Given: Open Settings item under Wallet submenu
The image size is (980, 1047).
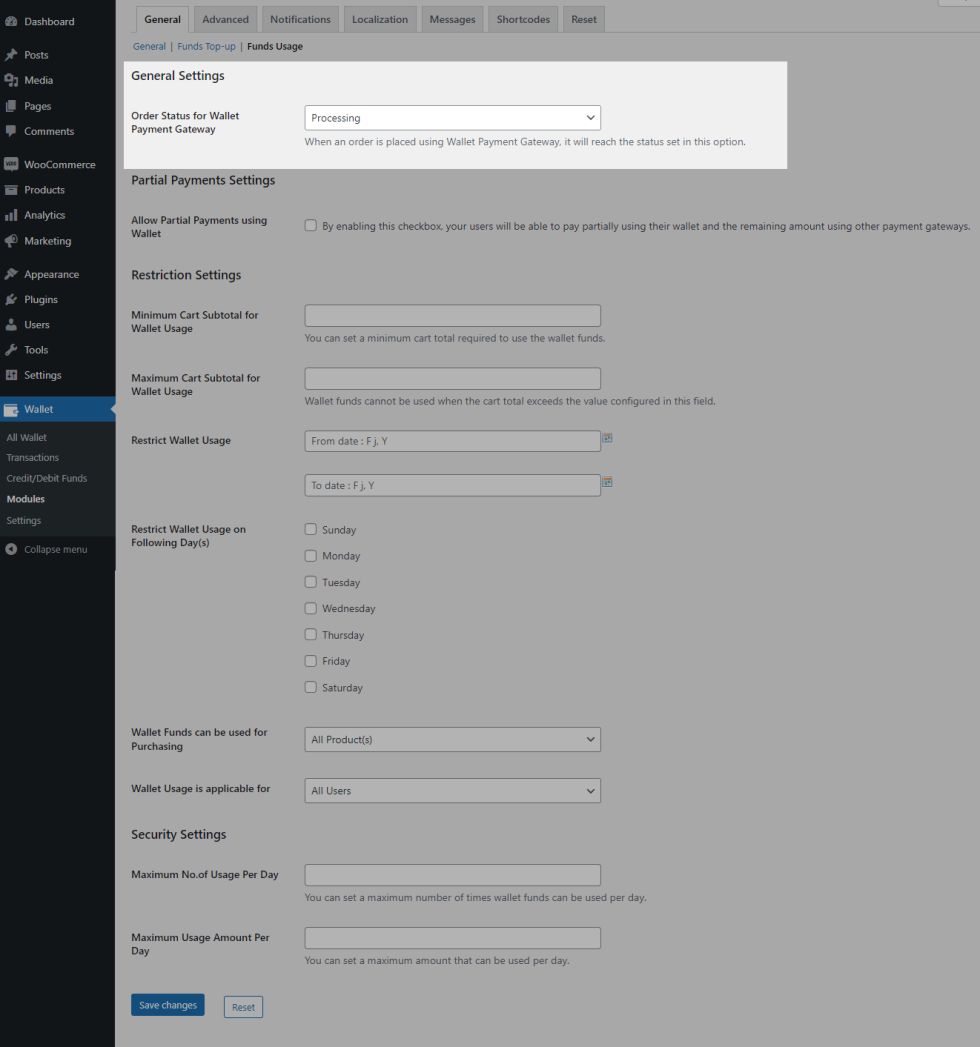Looking at the screenshot, I should click(x=23, y=520).
